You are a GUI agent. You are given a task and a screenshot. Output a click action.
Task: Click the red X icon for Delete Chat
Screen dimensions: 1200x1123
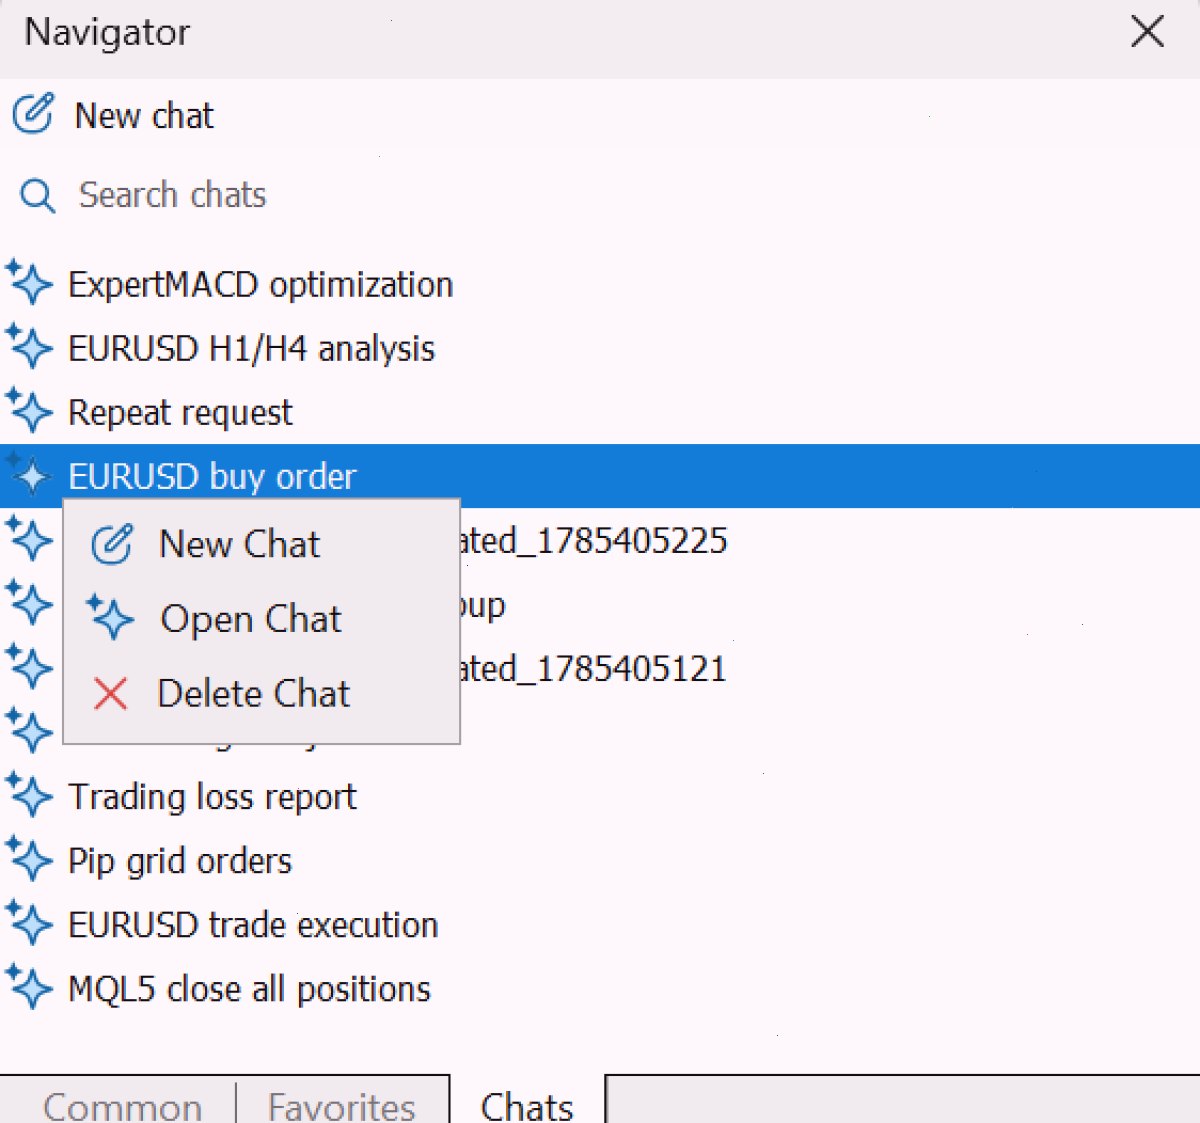click(110, 693)
